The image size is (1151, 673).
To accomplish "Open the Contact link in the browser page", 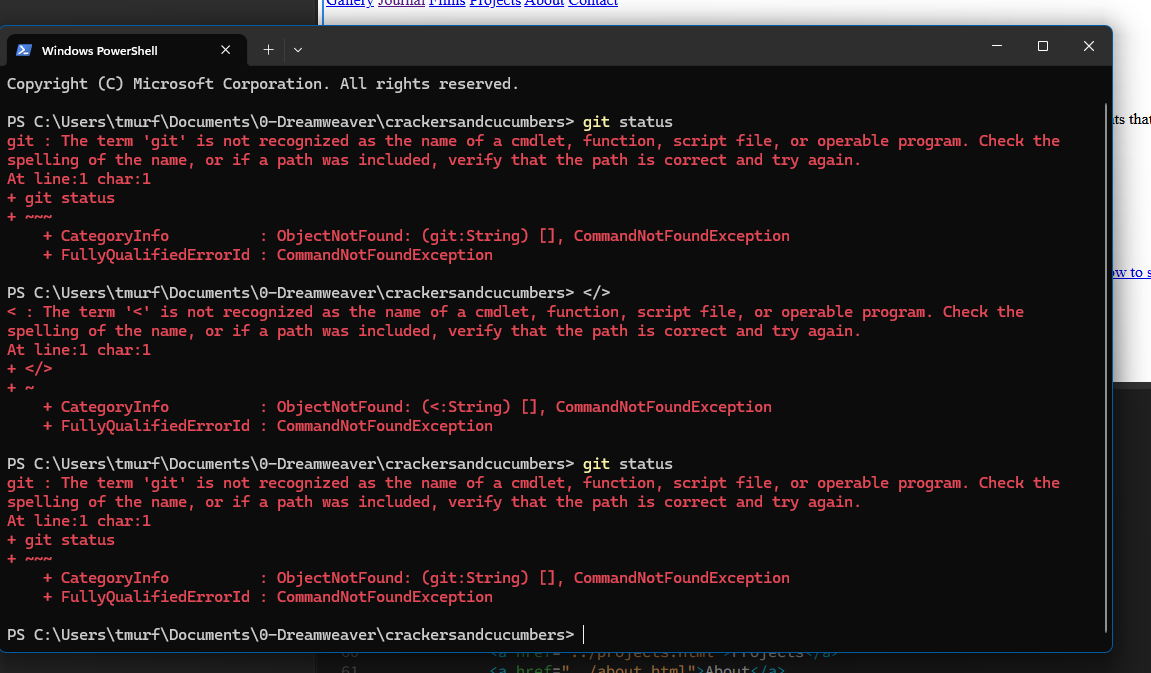I will 593,2.
